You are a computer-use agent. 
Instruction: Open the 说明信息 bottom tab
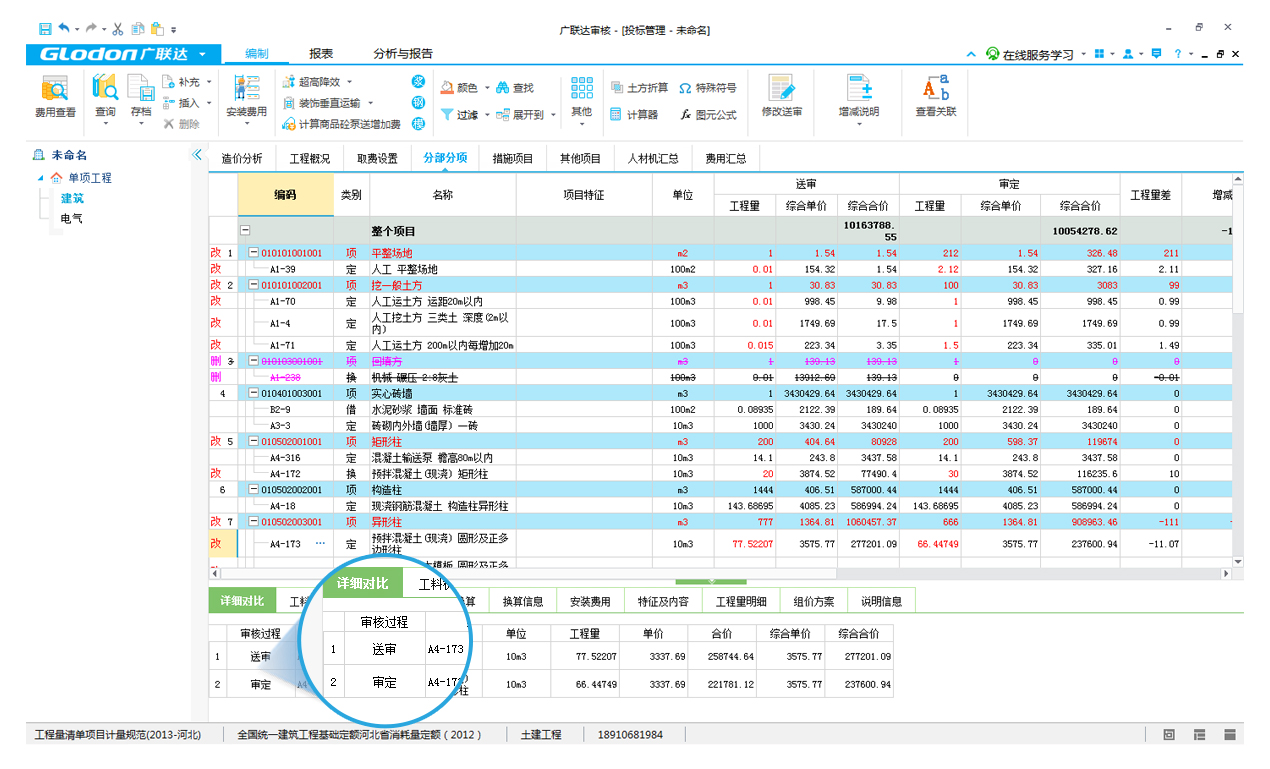pyautogui.click(x=881, y=601)
